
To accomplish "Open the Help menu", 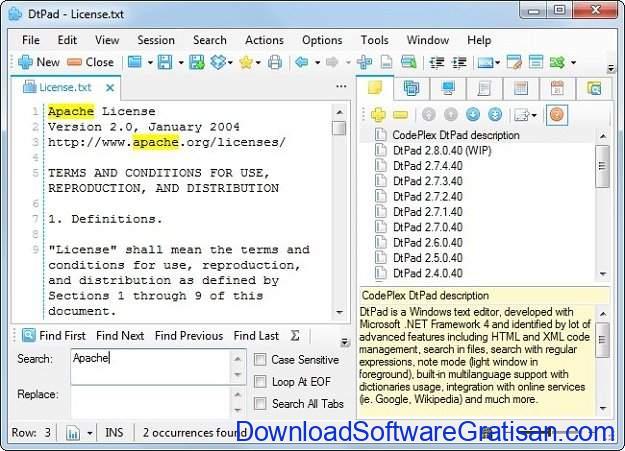I will click(479, 40).
